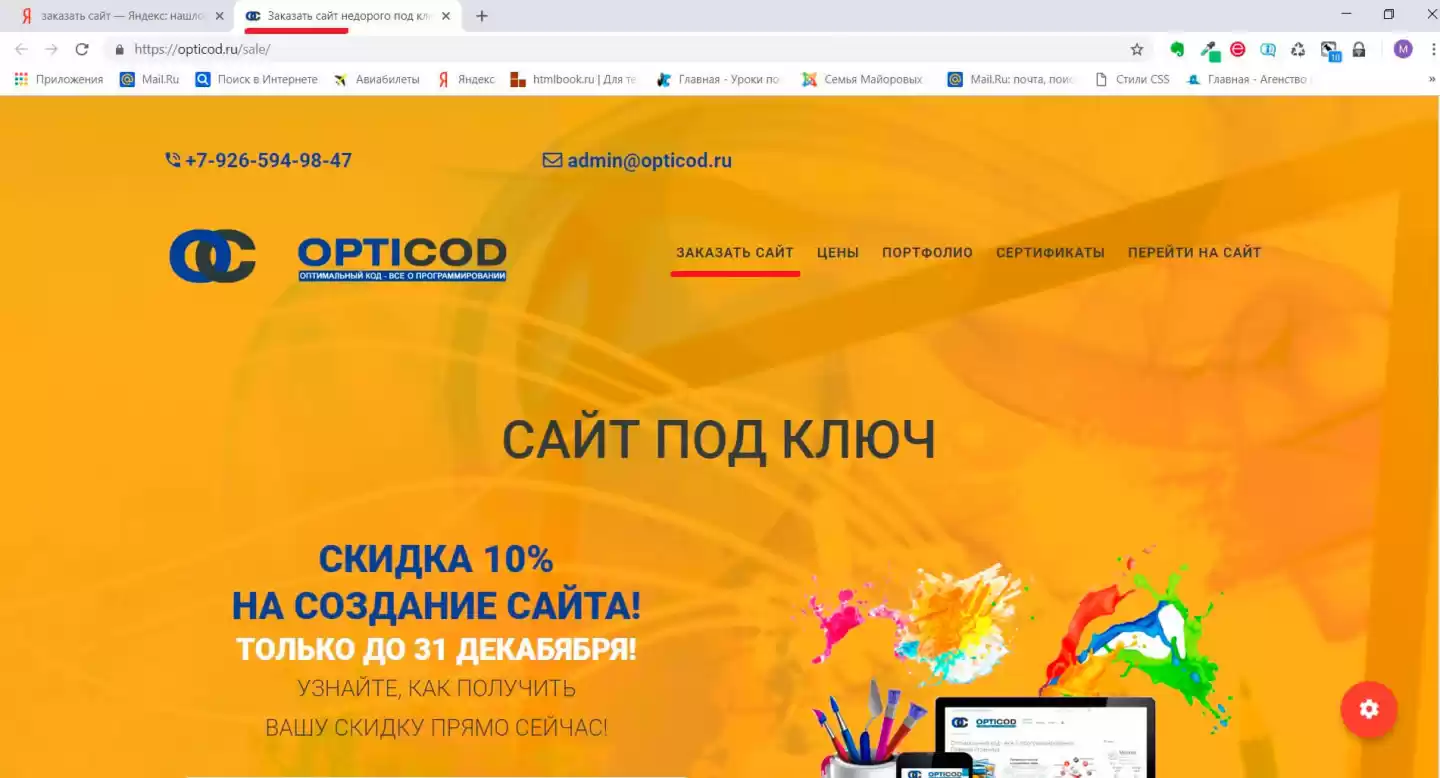The width and height of the screenshot is (1440, 778).
Task: Click the УЗНАЙТЕ, КАК ПОЛУЧИТЬ line
Action: (x=436, y=689)
